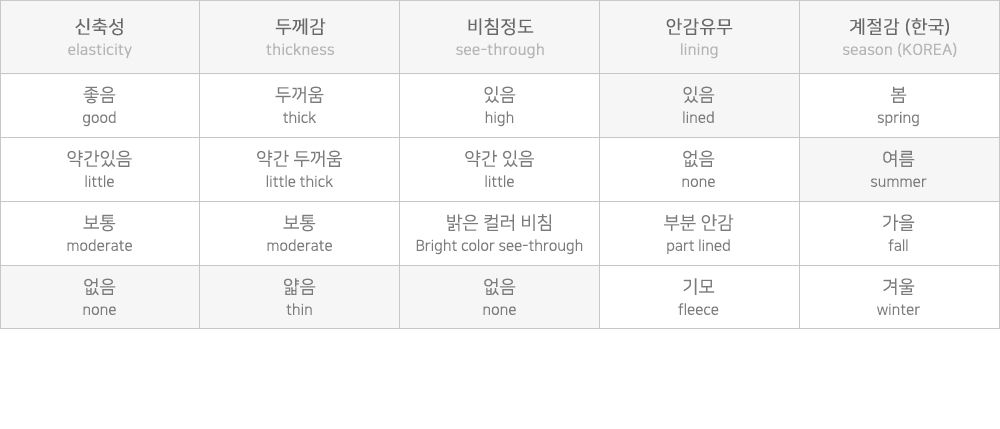Click the 'fall' season cell

pyautogui.click(x=899, y=234)
